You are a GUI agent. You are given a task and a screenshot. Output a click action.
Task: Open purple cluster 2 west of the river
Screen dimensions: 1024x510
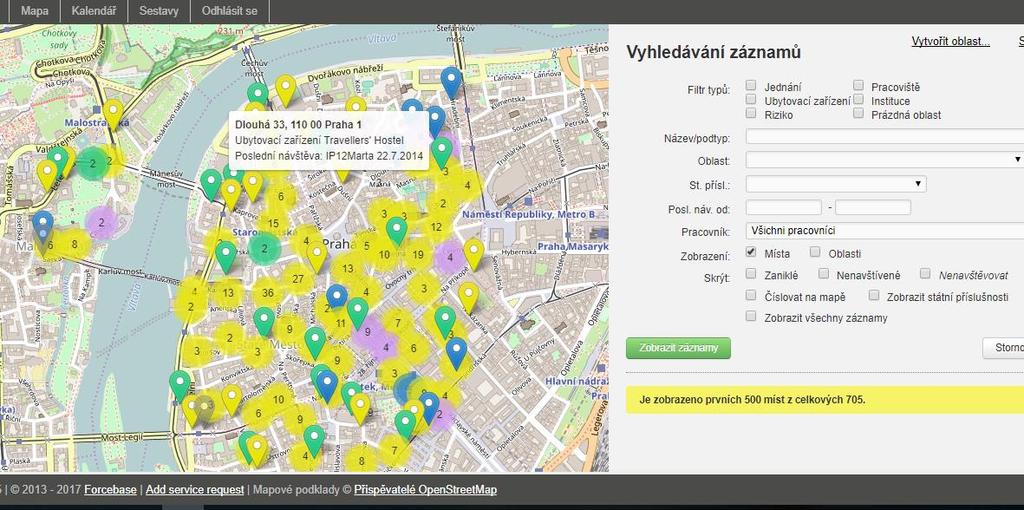[101, 223]
